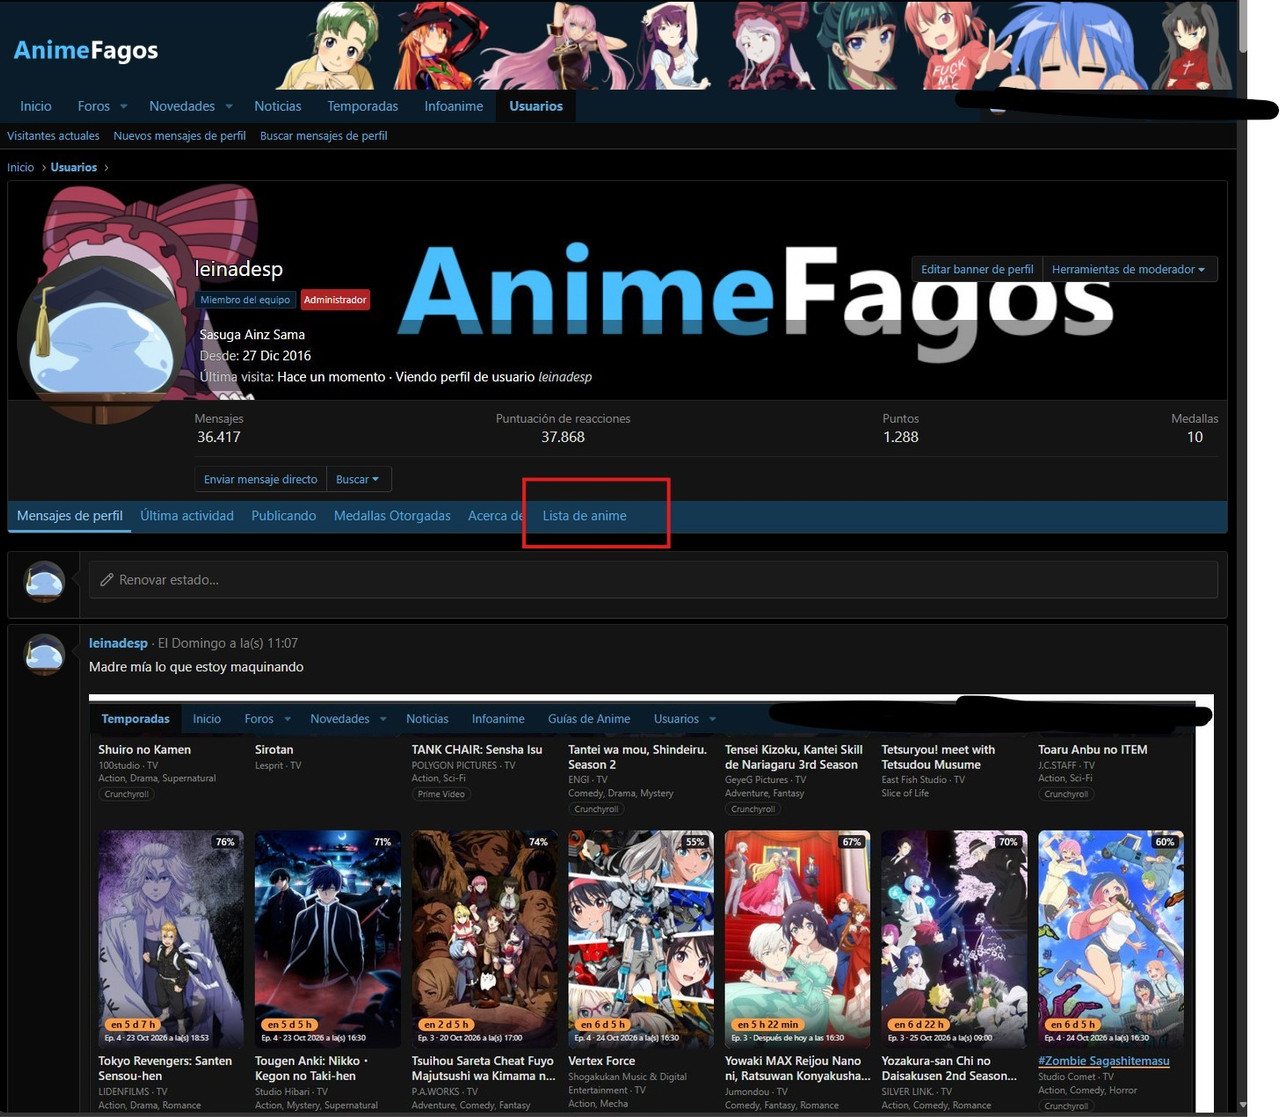The width and height of the screenshot is (1280, 1117).
Task: Open the 36.417 Mensajes count
Action: pos(219,437)
